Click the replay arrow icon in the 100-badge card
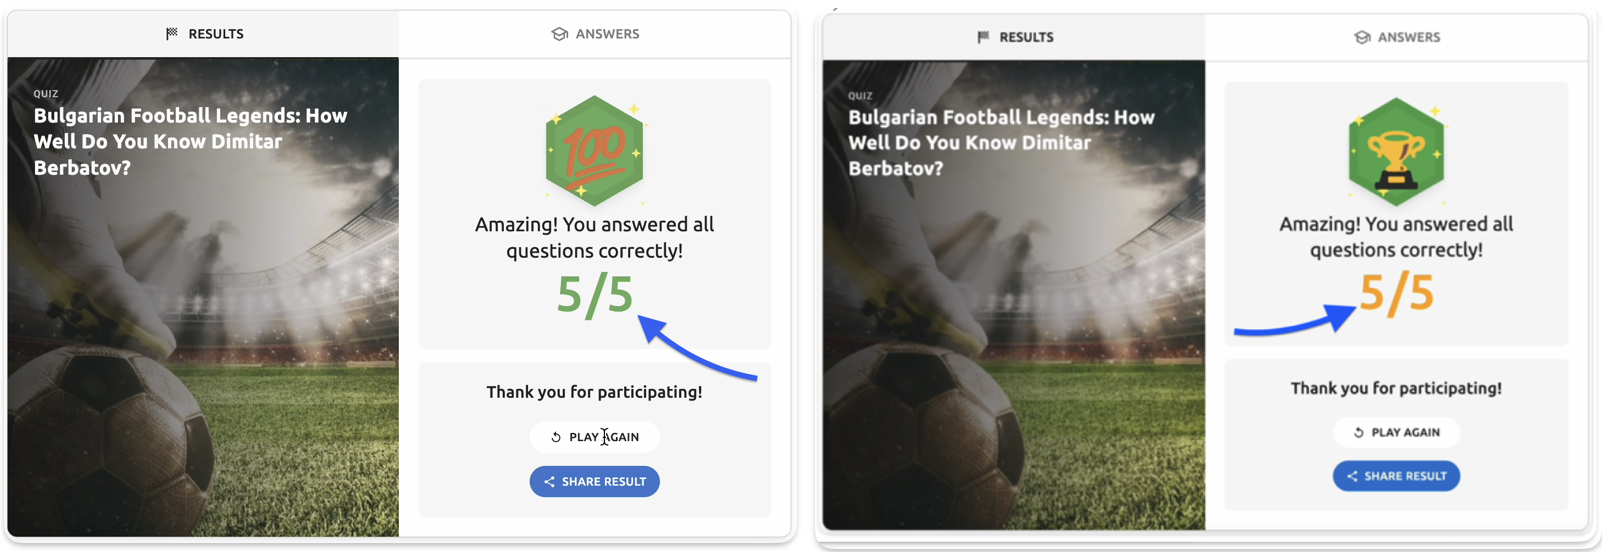This screenshot has height=552, width=1602. 556,437
